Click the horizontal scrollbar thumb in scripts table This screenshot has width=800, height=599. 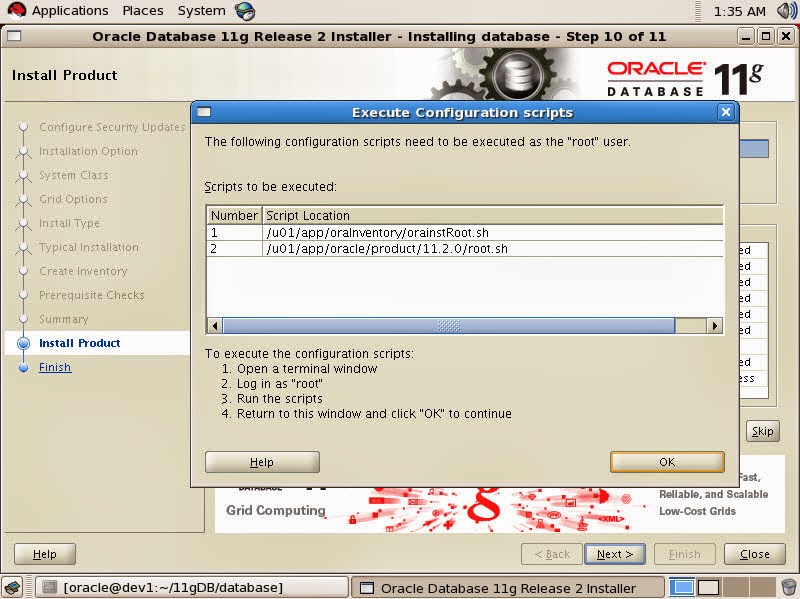[x=449, y=326]
